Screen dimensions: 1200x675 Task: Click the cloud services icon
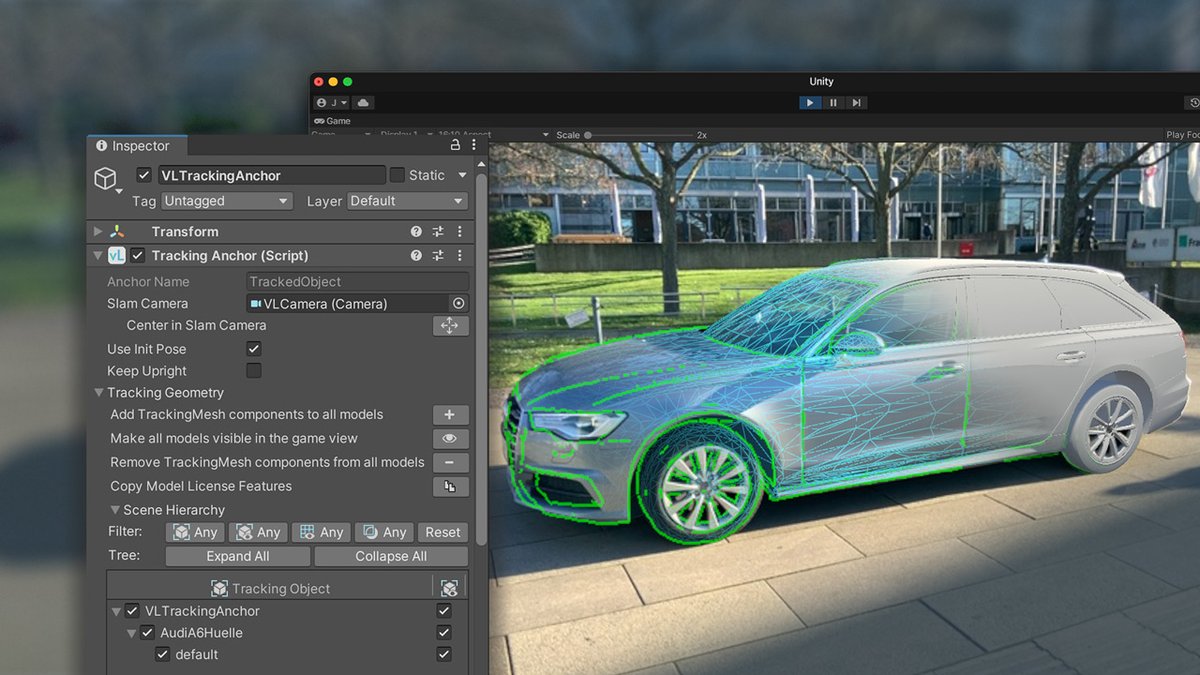[x=362, y=102]
